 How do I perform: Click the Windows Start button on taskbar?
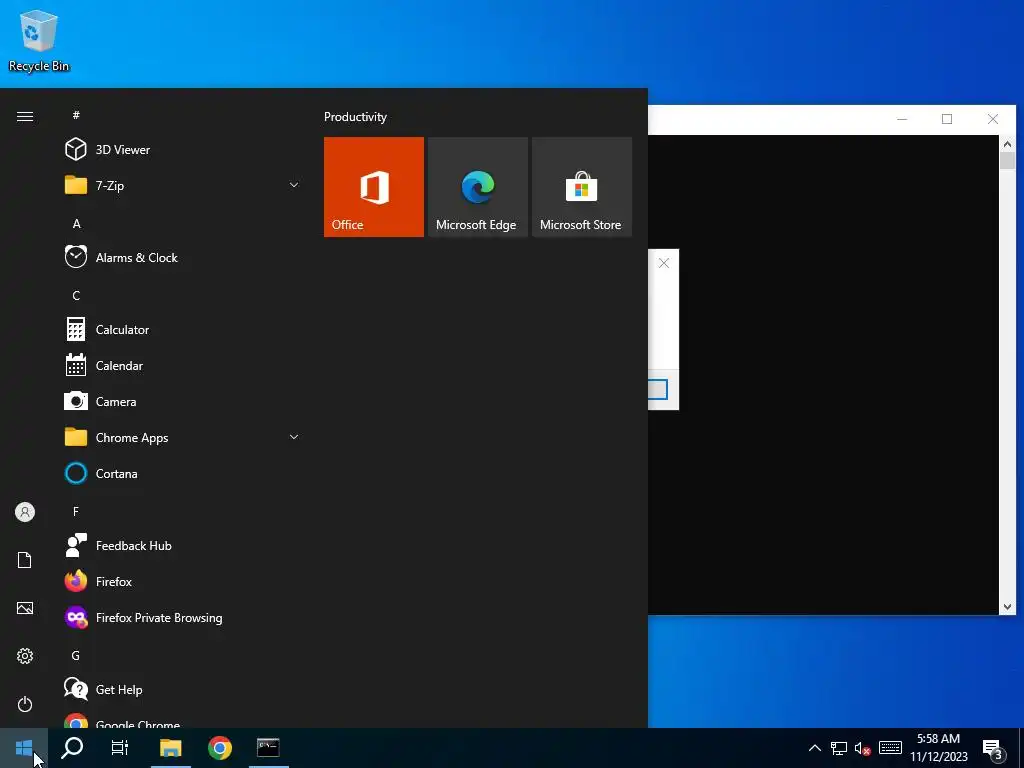click(24, 748)
